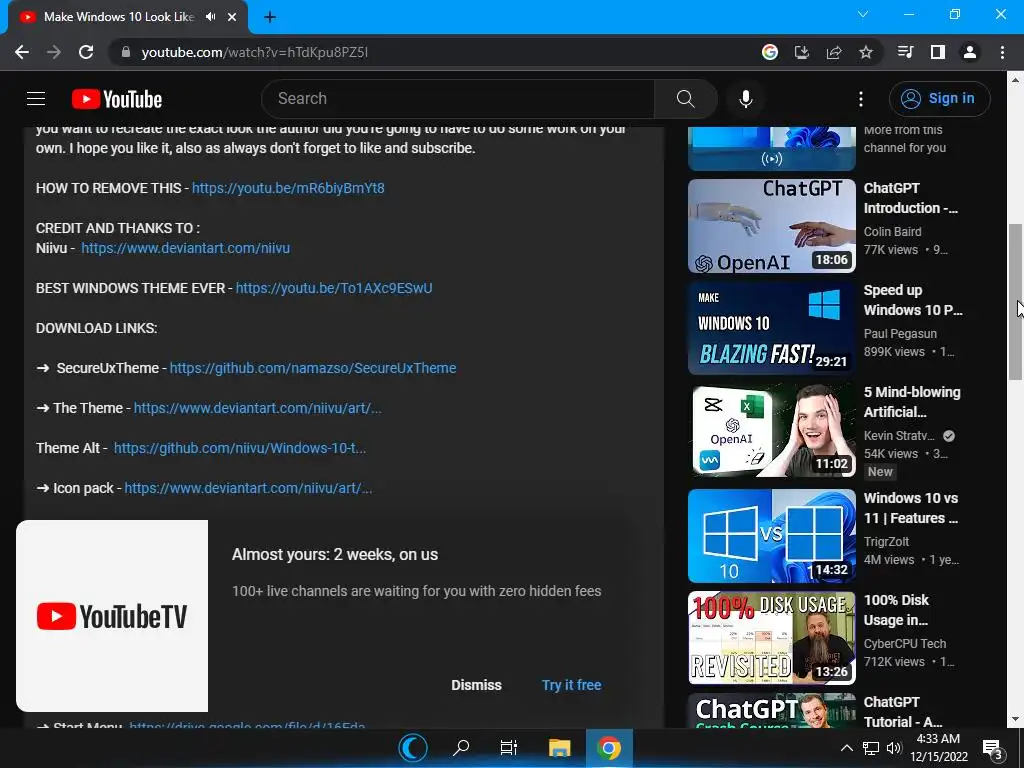Mute the tab via speaker icon
This screenshot has height=768, width=1024.
(x=210, y=17)
